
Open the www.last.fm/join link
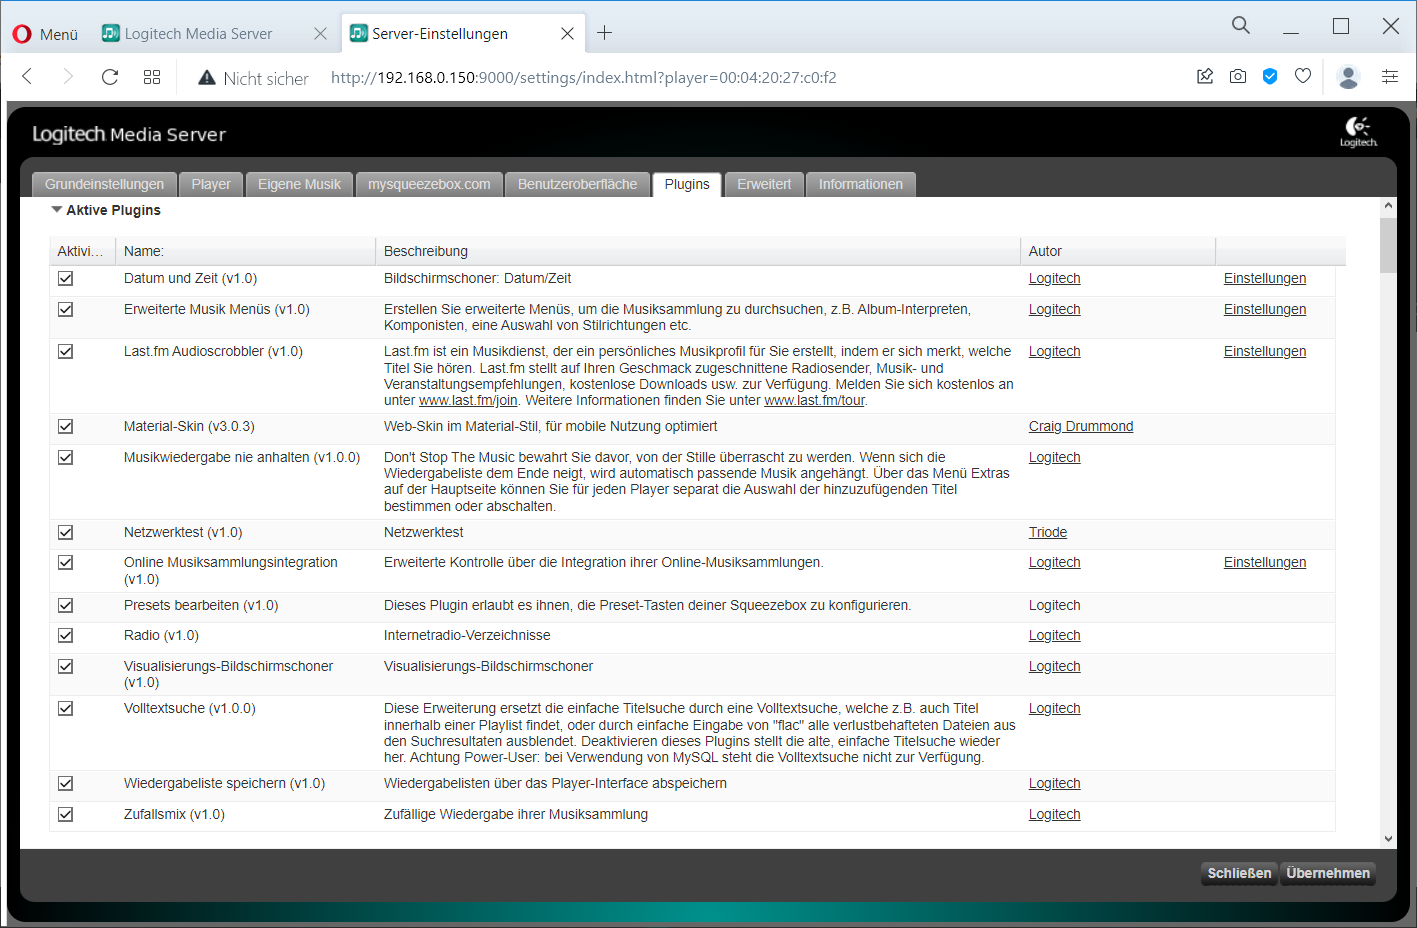468,401
